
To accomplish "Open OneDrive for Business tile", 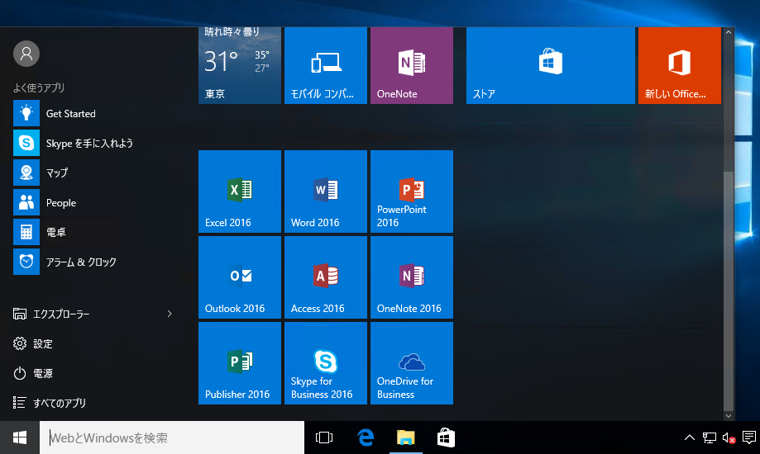I will pos(412,363).
